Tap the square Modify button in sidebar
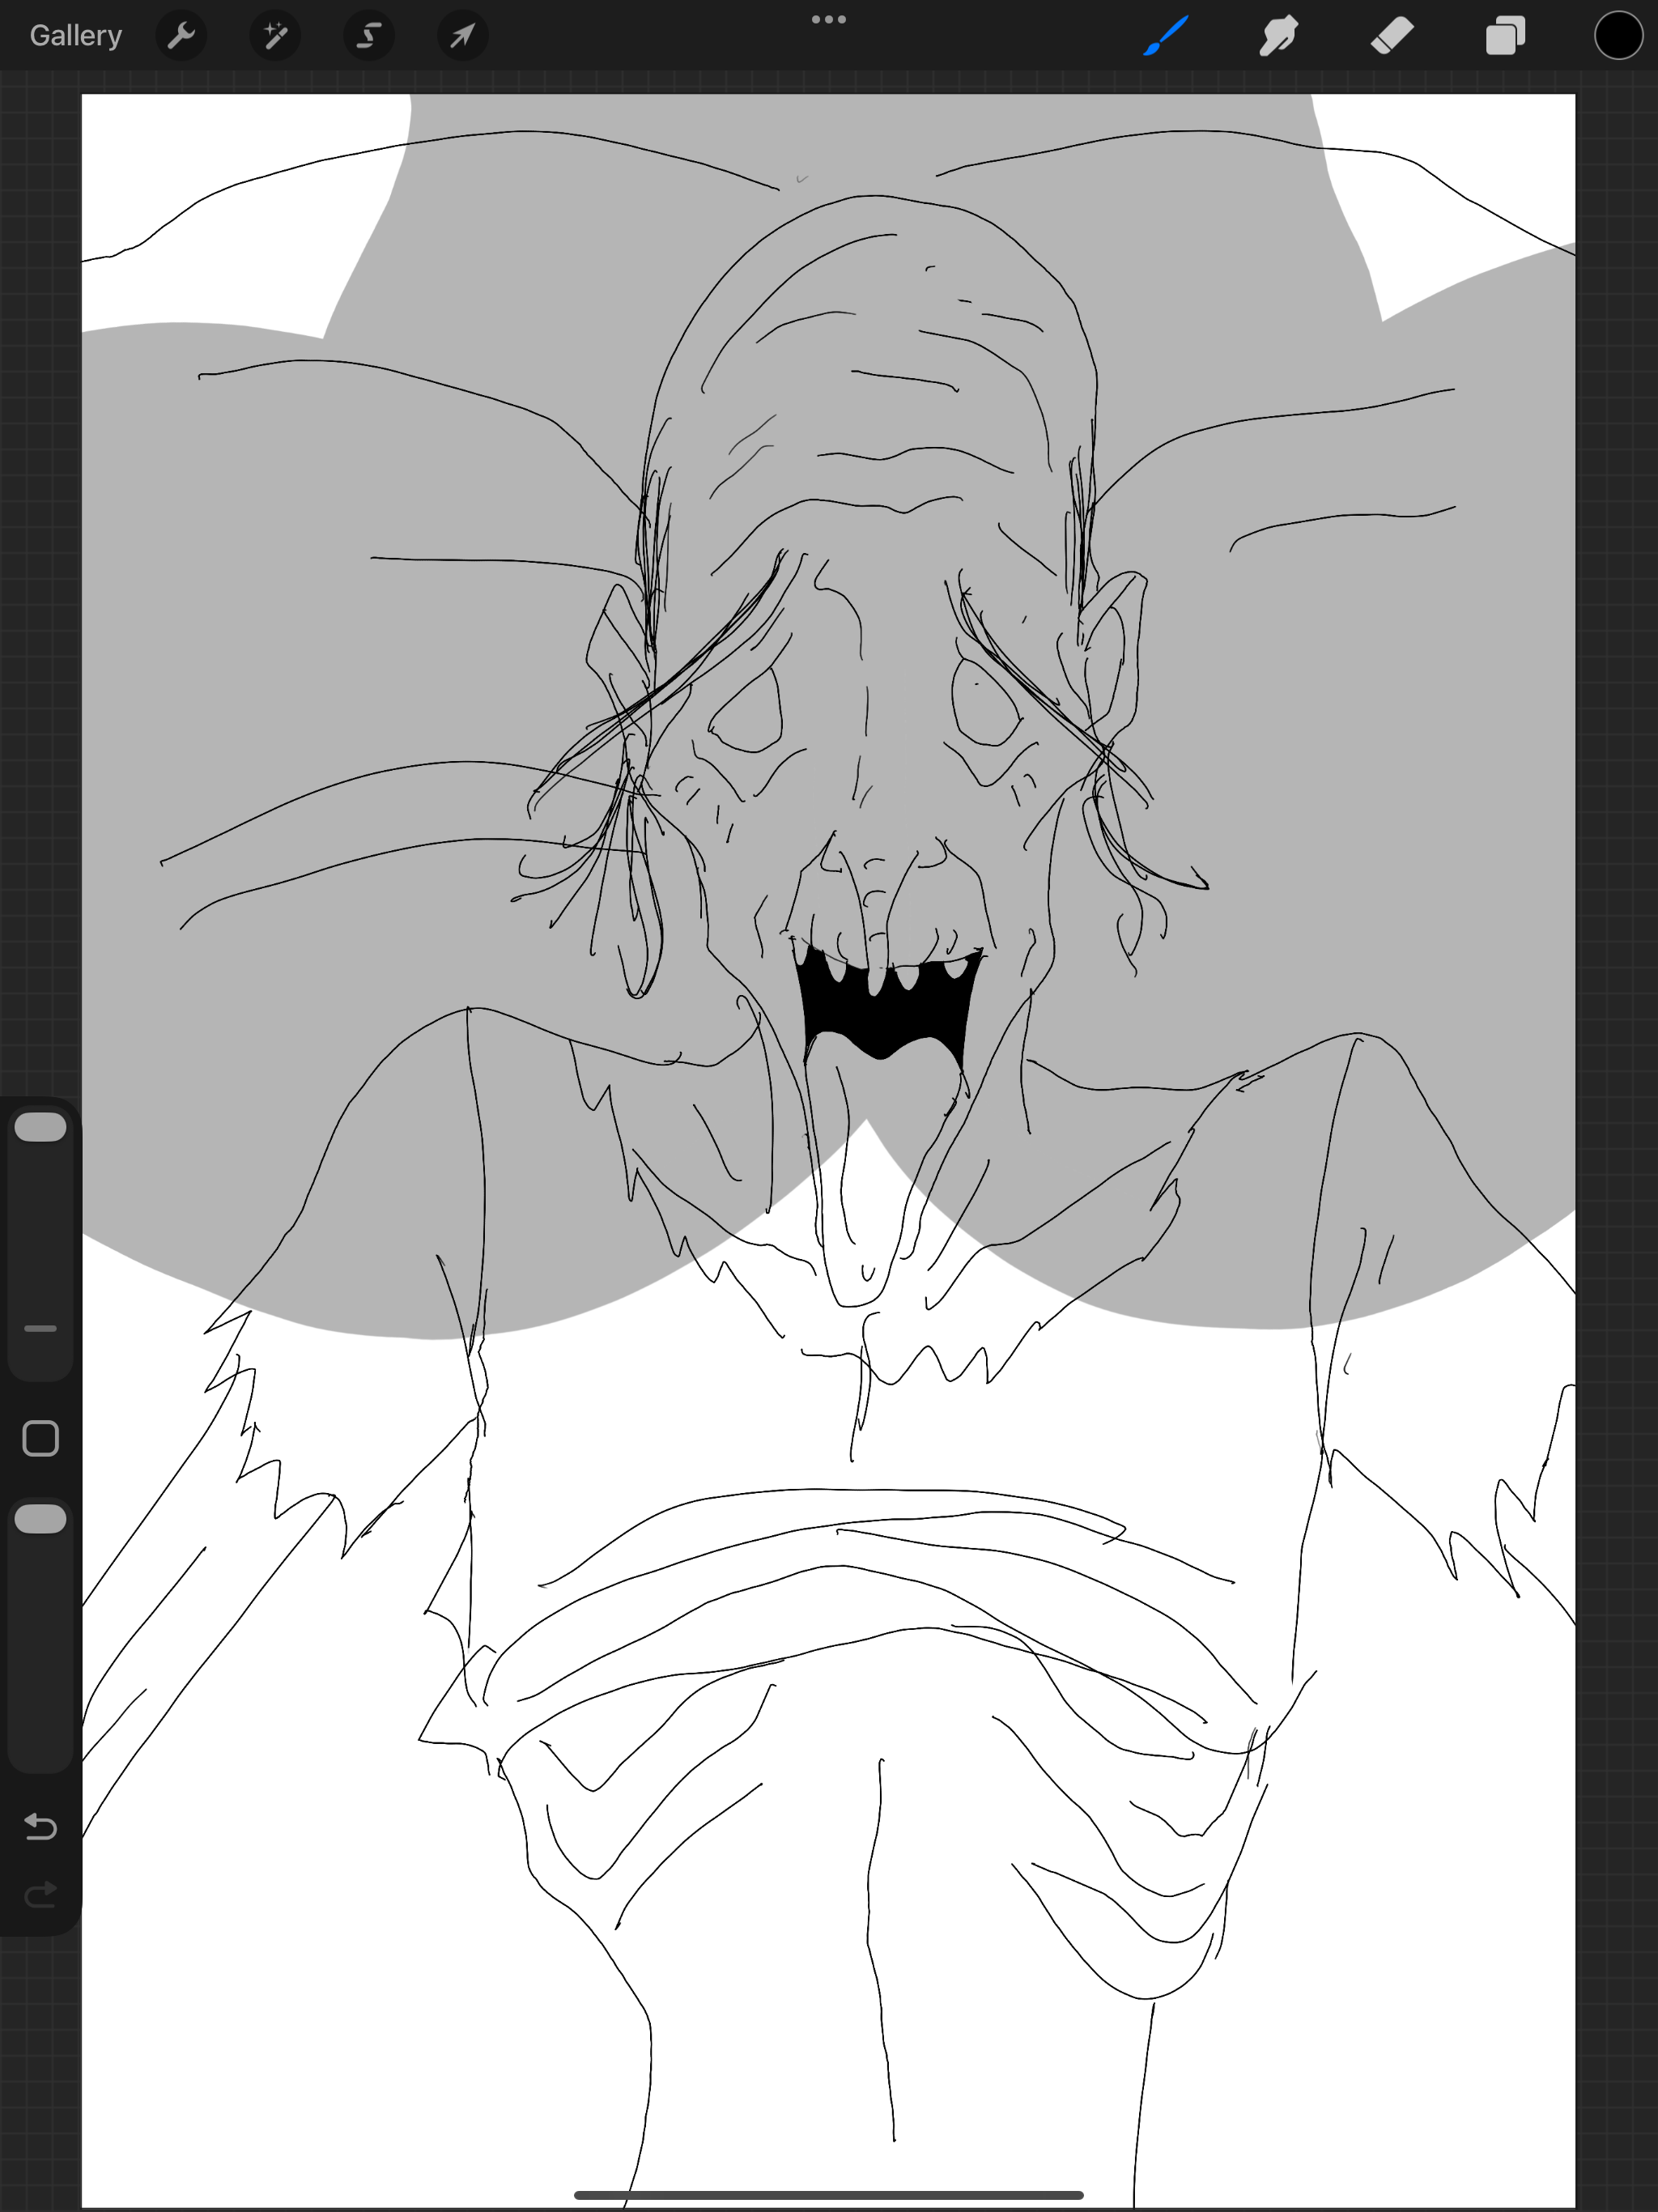Image resolution: width=1658 pixels, height=2212 pixels. tap(40, 1438)
